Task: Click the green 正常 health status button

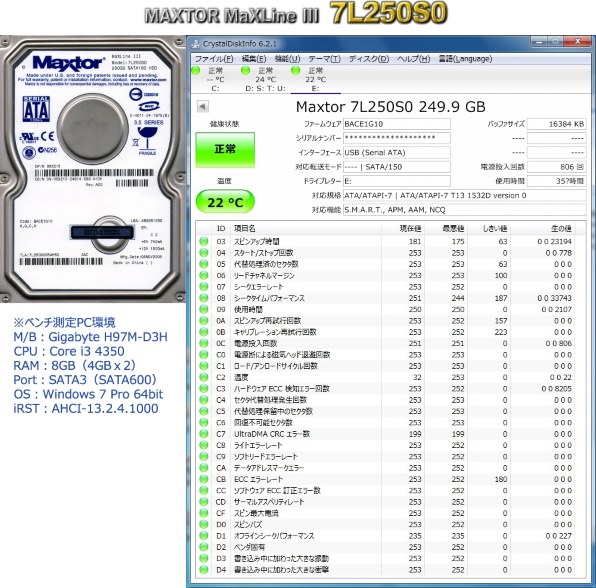Action: coord(225,149)
